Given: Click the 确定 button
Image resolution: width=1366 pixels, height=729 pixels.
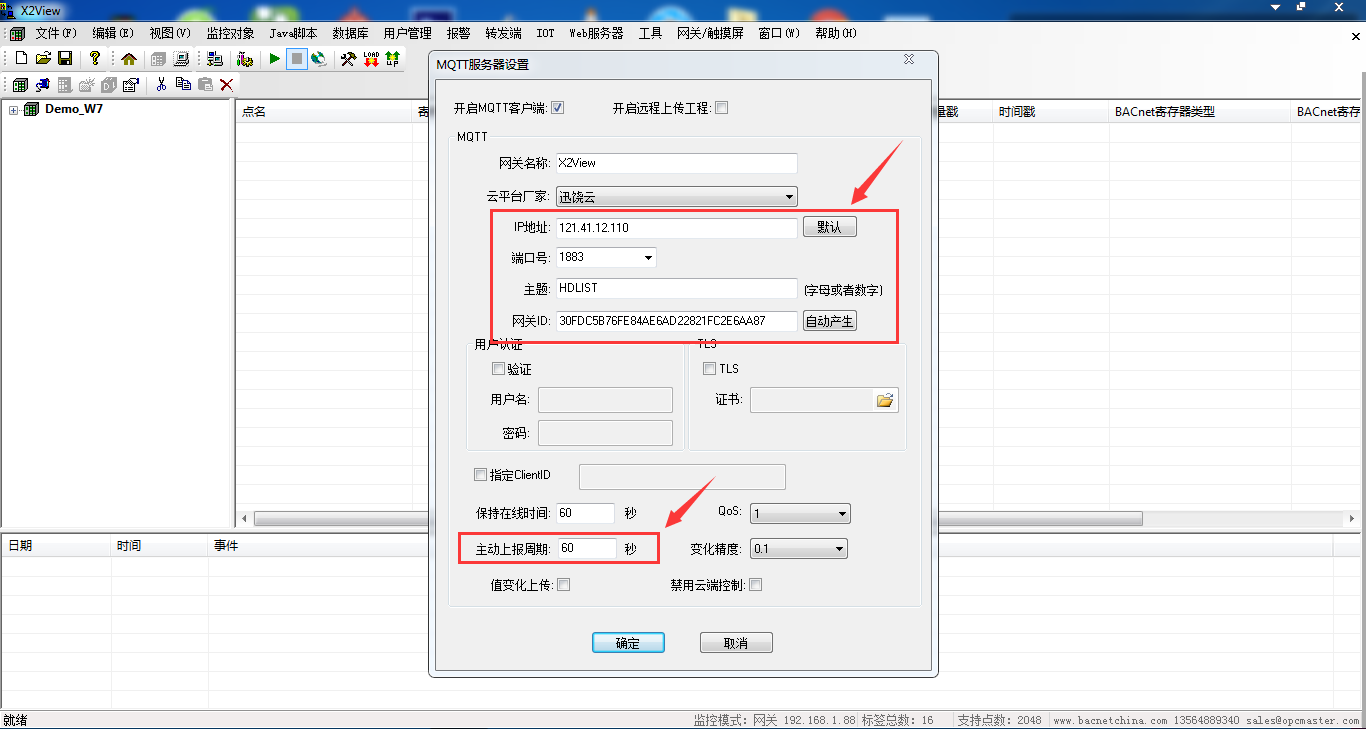Looking at the screenshot, I should click(x=628, y=643).
